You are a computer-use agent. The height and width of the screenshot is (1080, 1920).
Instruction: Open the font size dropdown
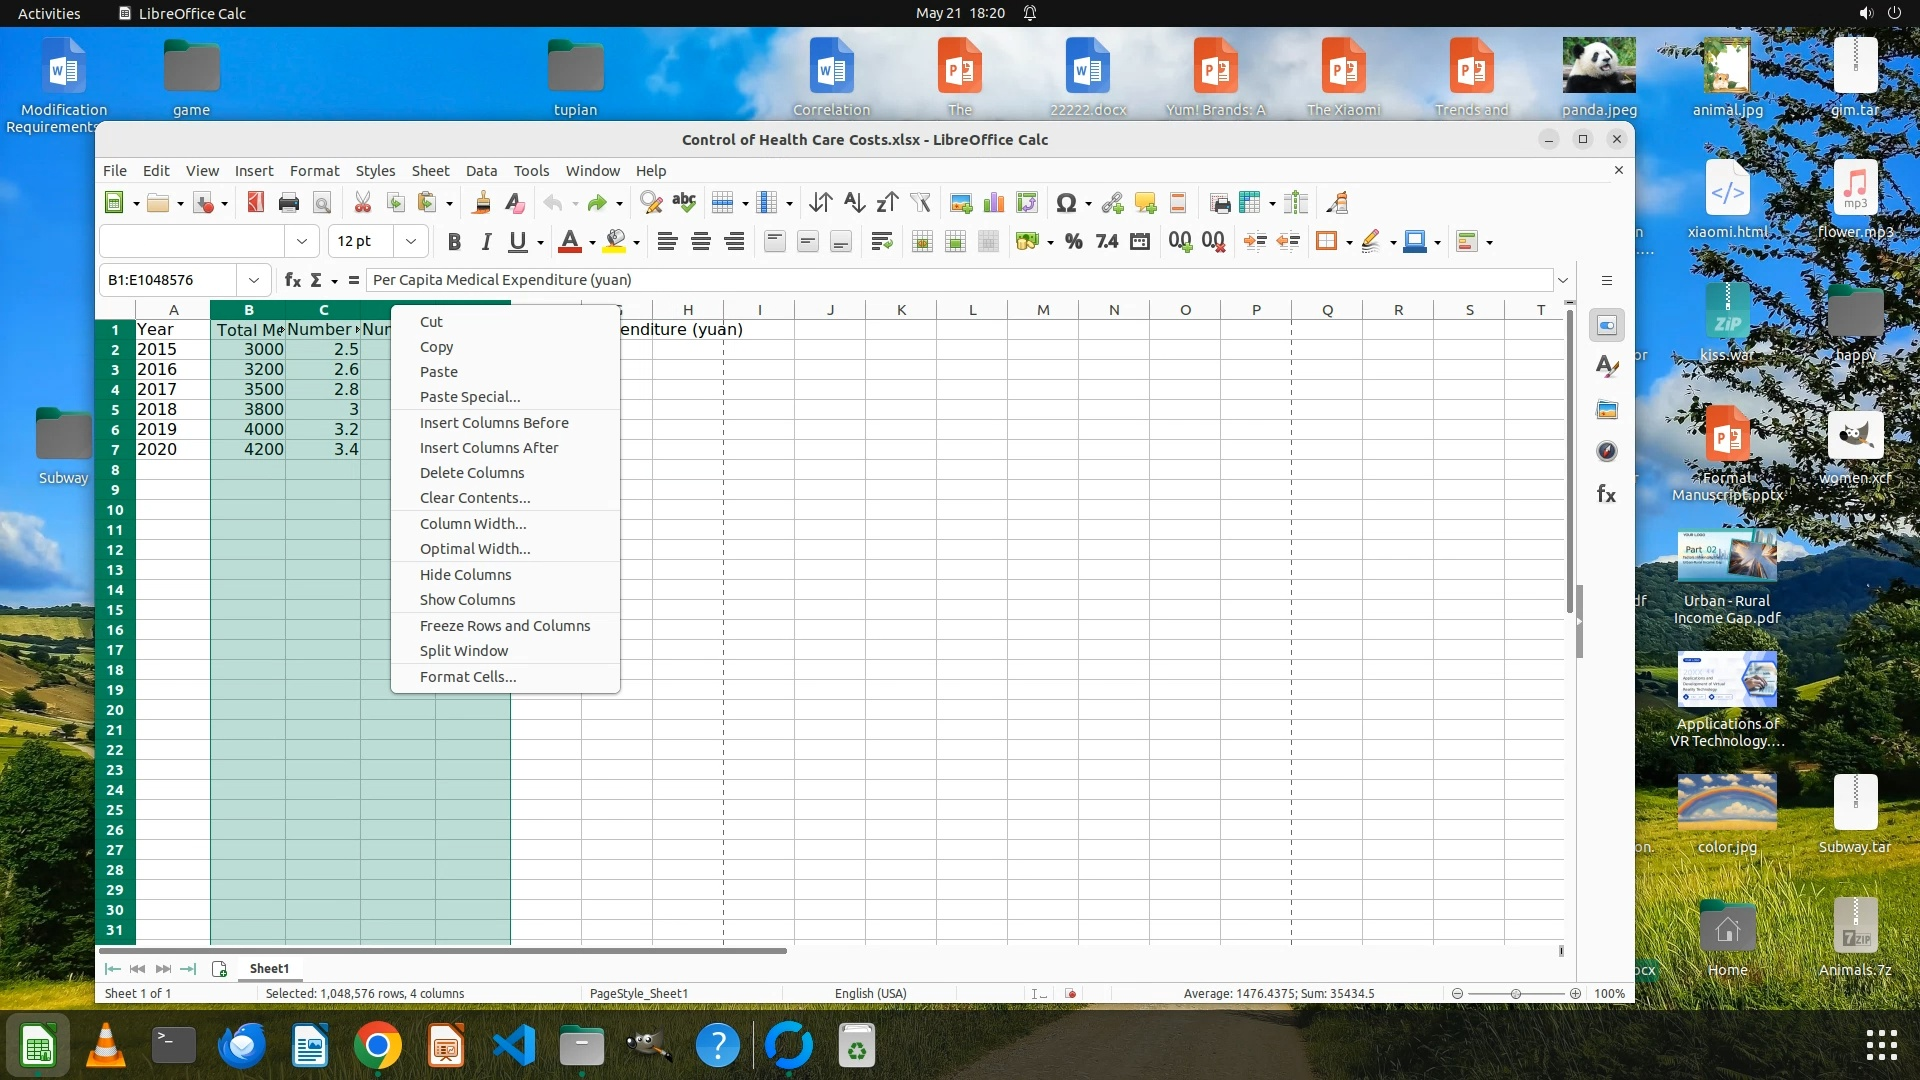point(410,241)
